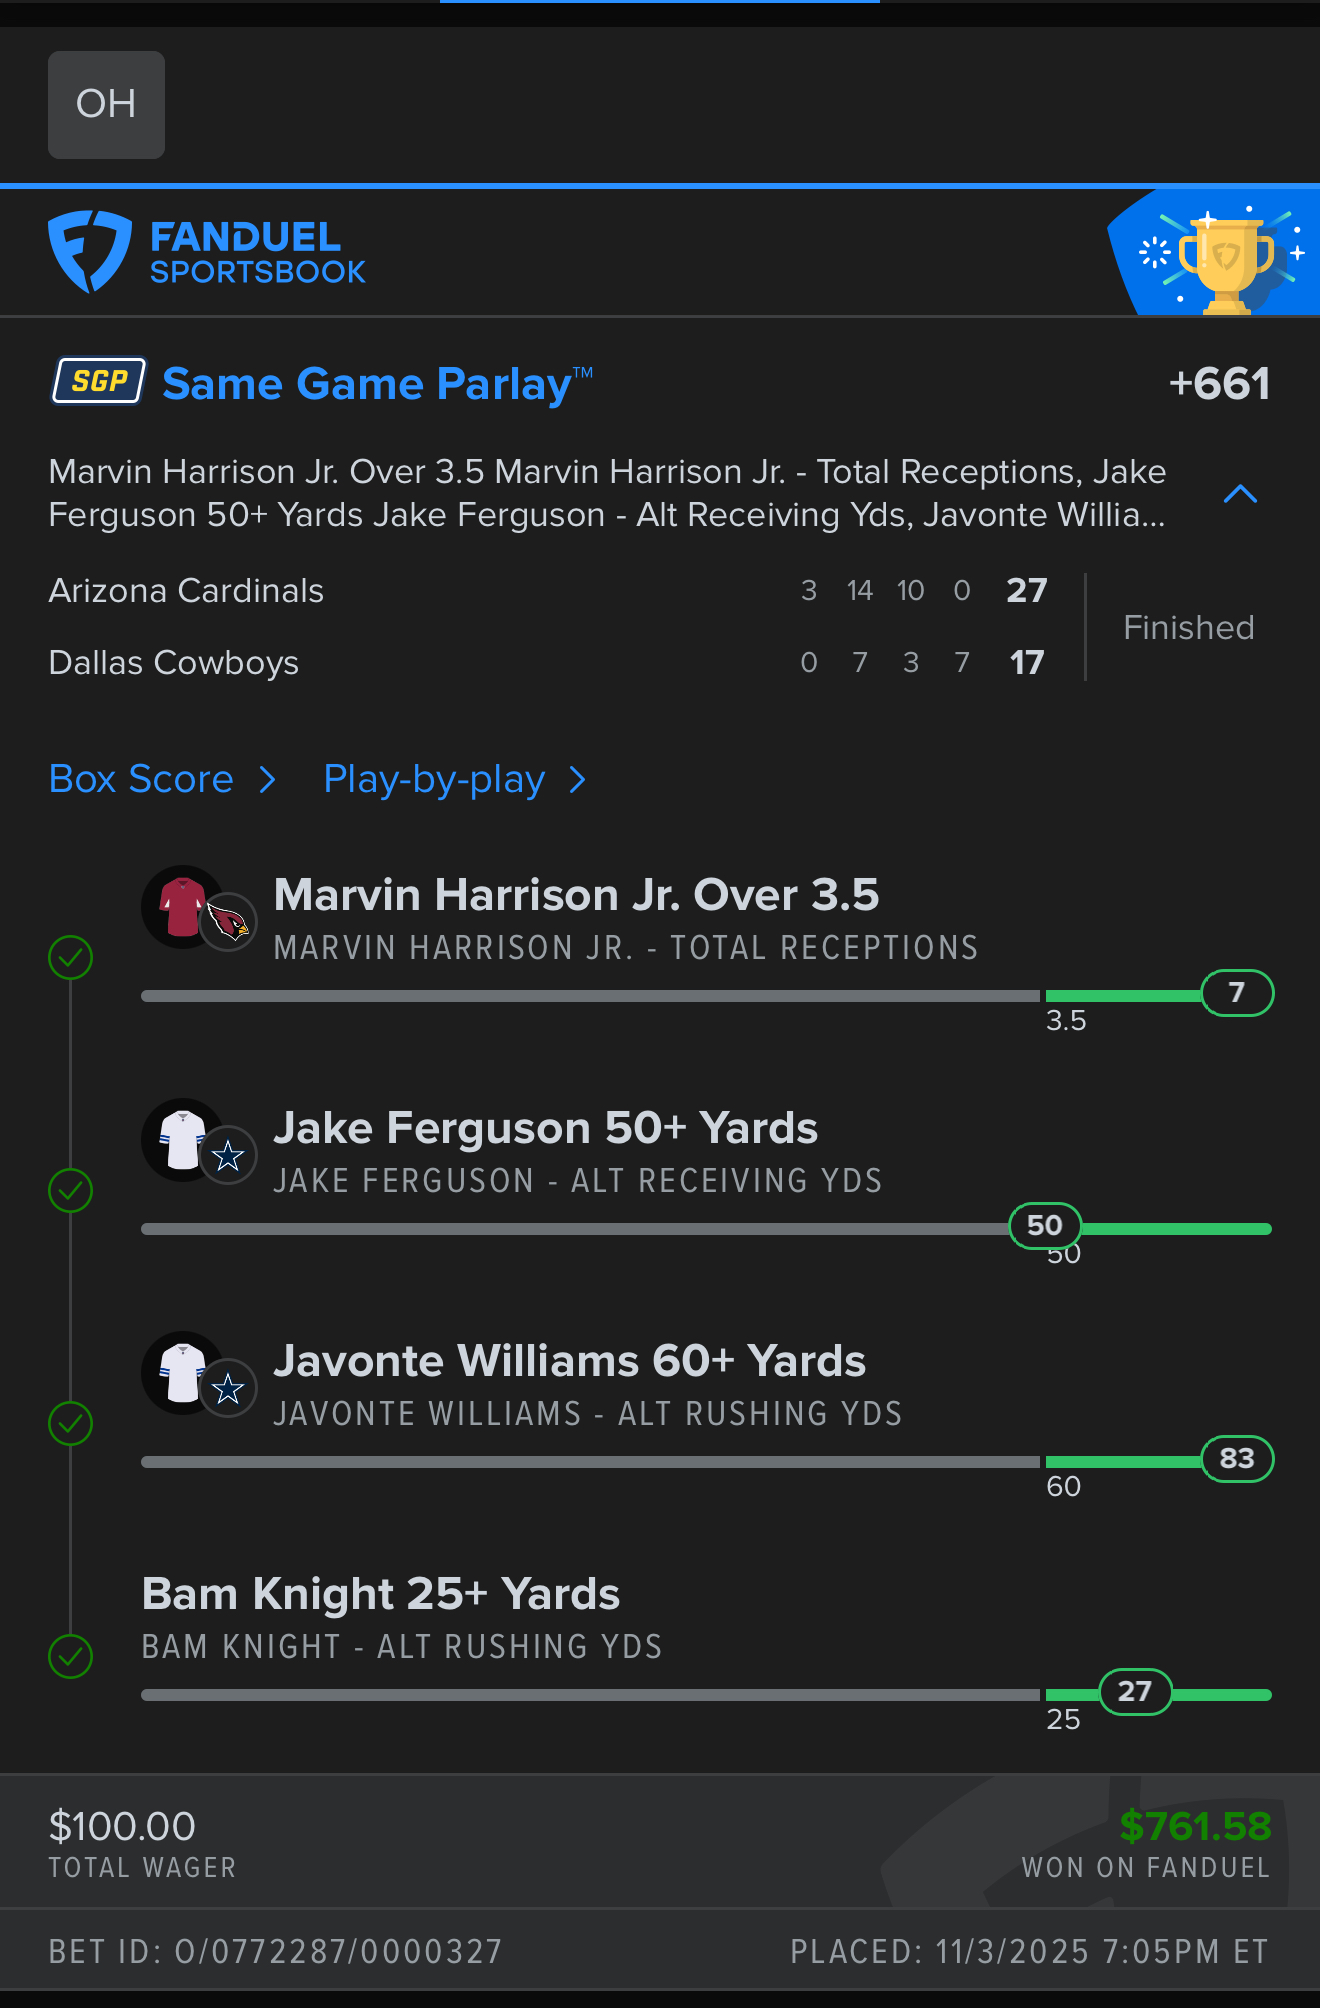Click the 83 rushing yards result marker
Screen dimensions: 1320x2008
tap(1237, 1459)
